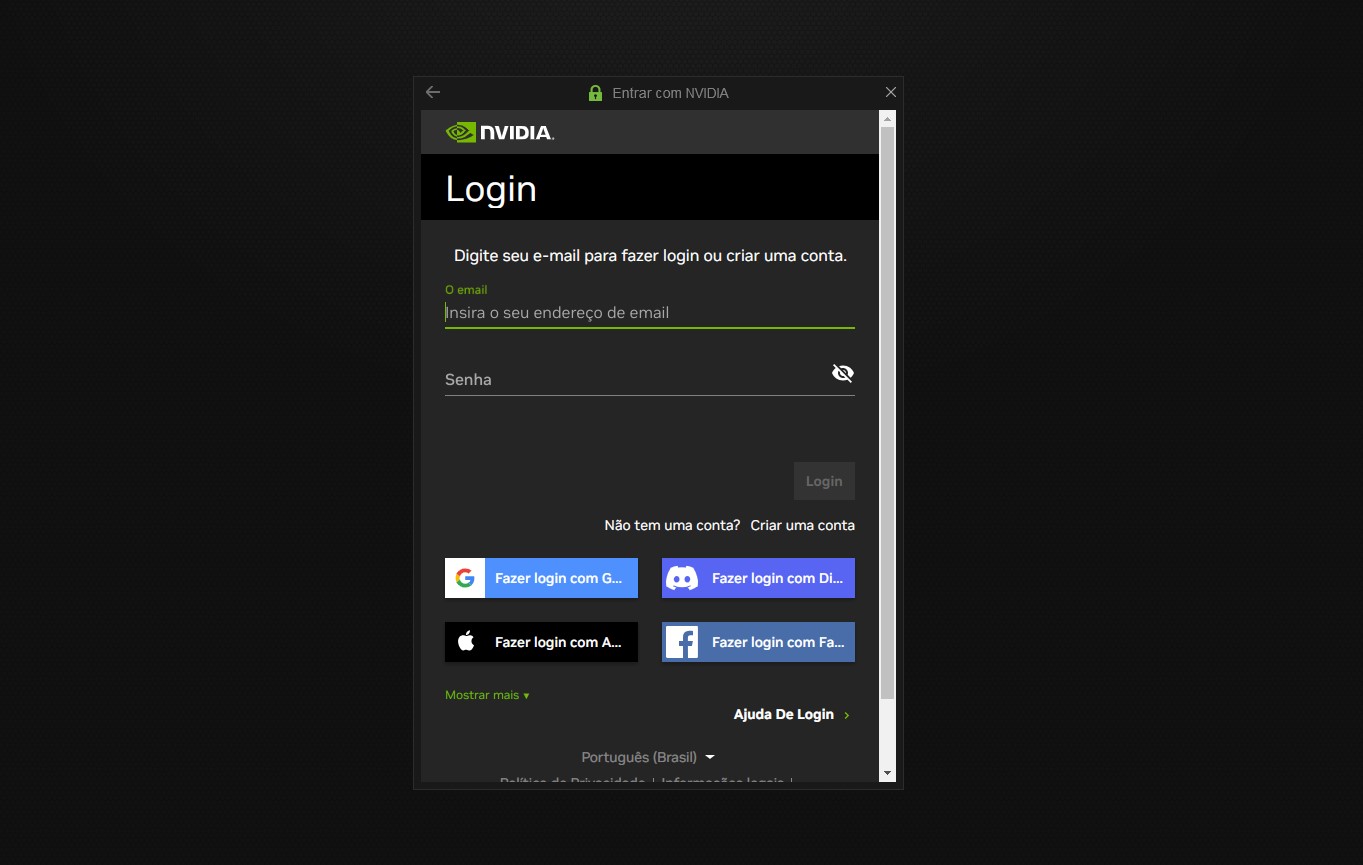Click the 'Não tem uma conta?' text
This screenshot has width=1363, height=865.
tap(672, 525)
